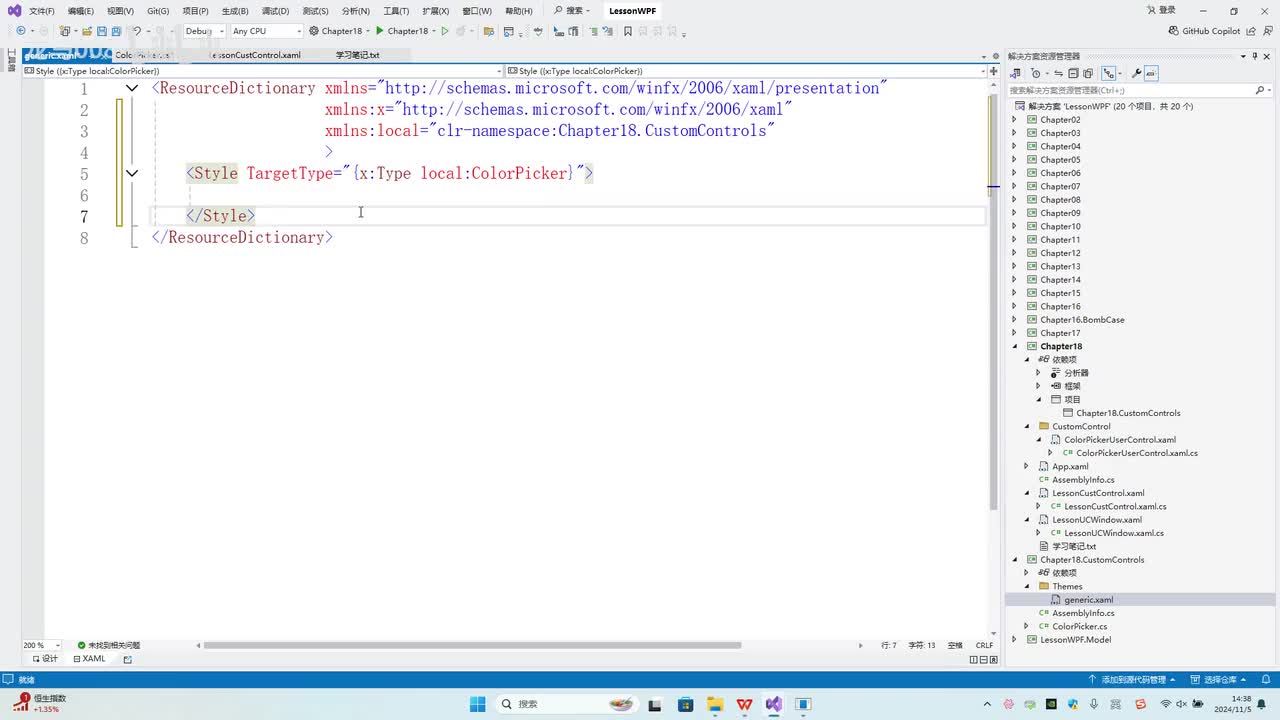Expand the LessonWPF.Model project node
Image resolution: width=1280 pixels, height=720 pixels.
[1014, 639]
